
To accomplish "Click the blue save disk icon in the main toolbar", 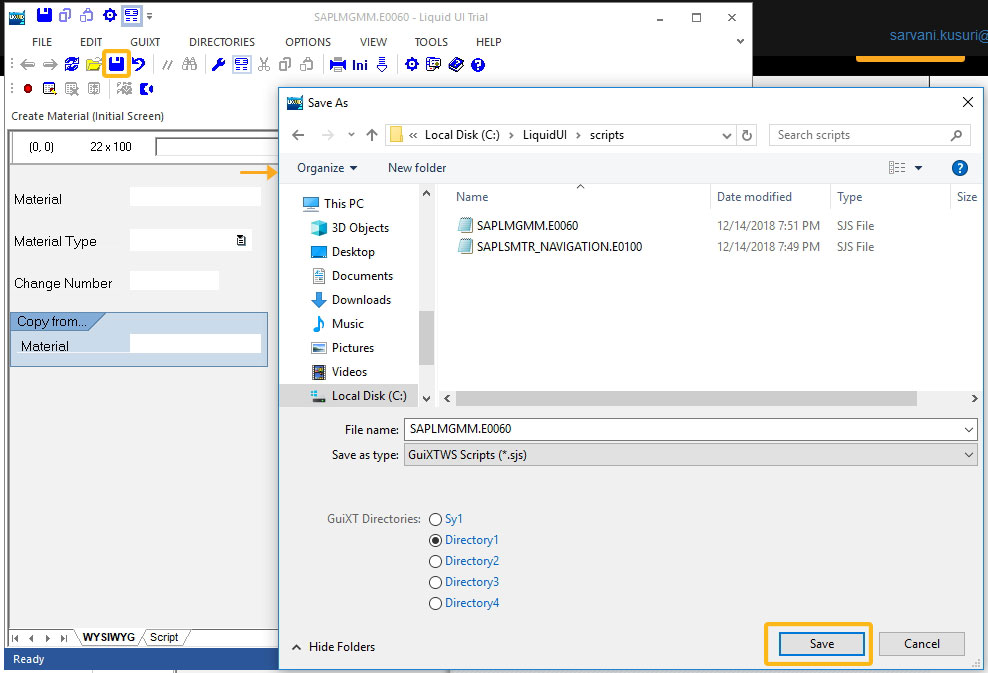I will point(117,64).
